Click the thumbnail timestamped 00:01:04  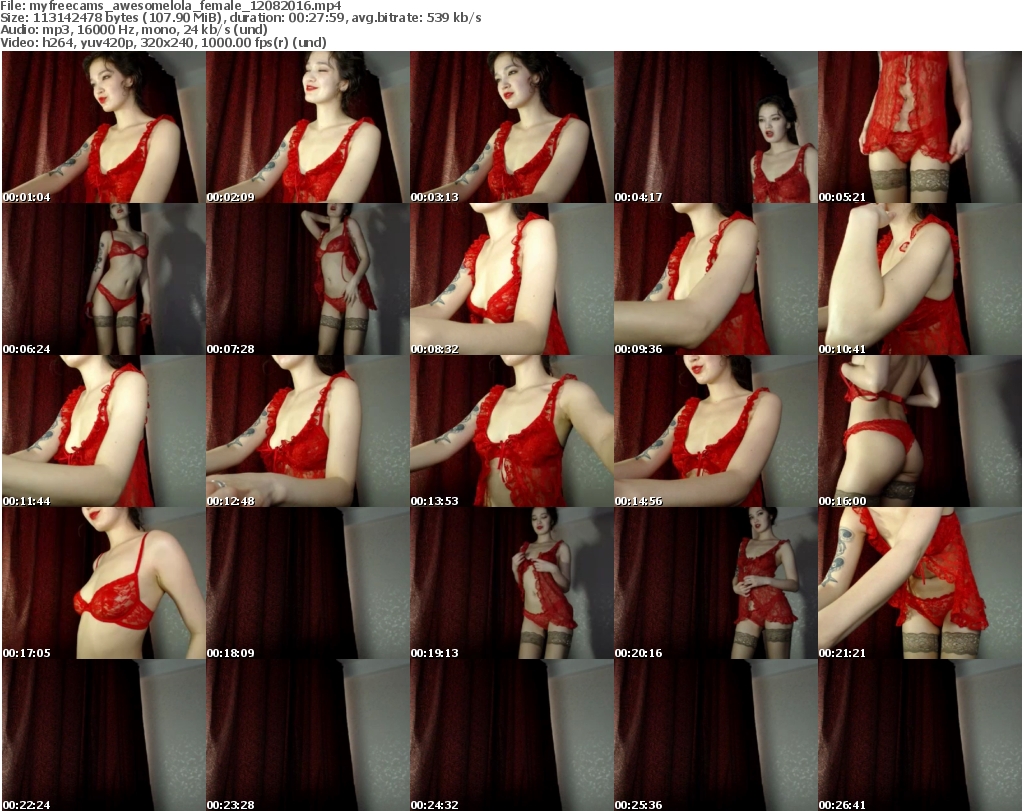103,127
